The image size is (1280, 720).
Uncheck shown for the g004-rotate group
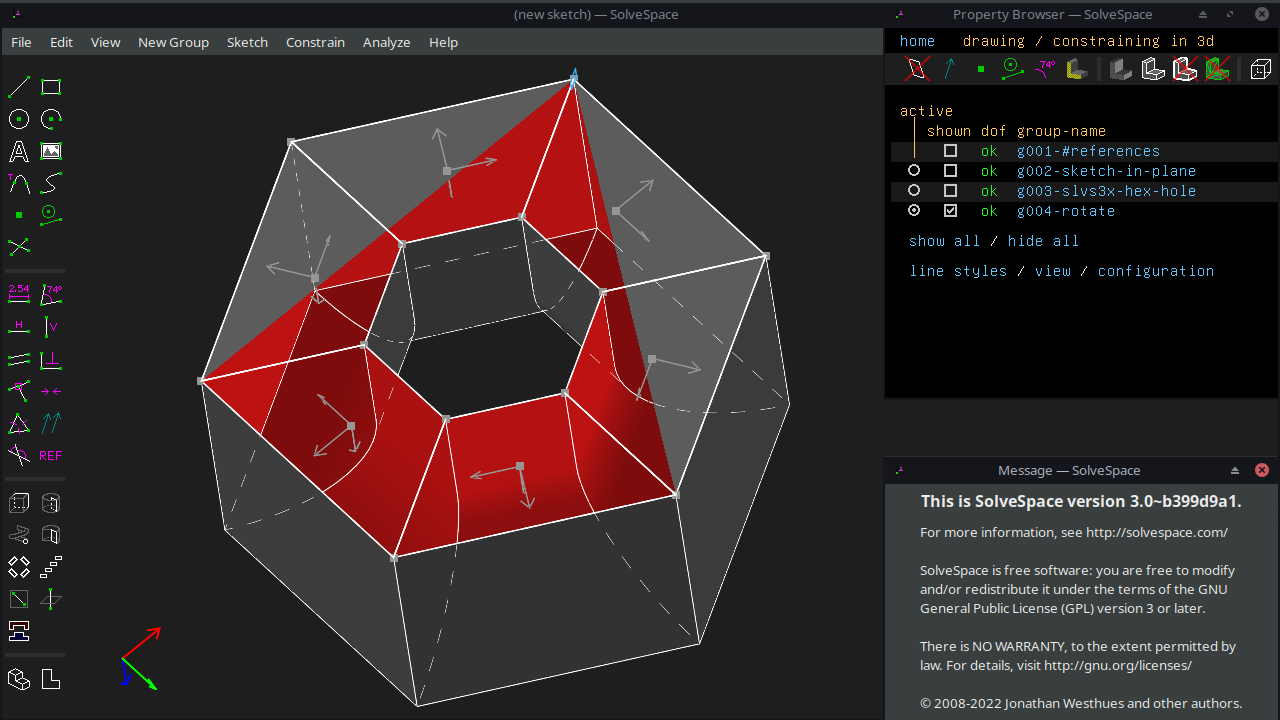coord(950,210)
